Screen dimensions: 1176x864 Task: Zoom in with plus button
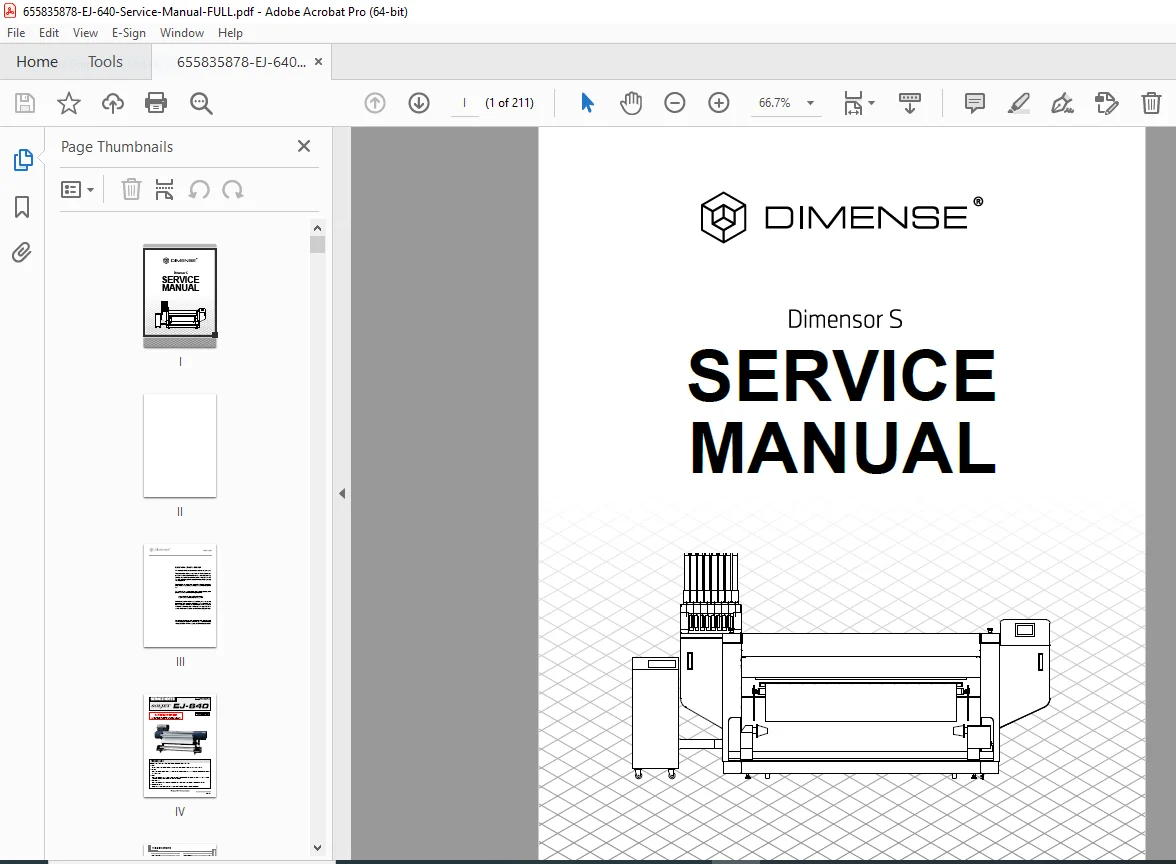pyautogui.click(x=718, y=103)
